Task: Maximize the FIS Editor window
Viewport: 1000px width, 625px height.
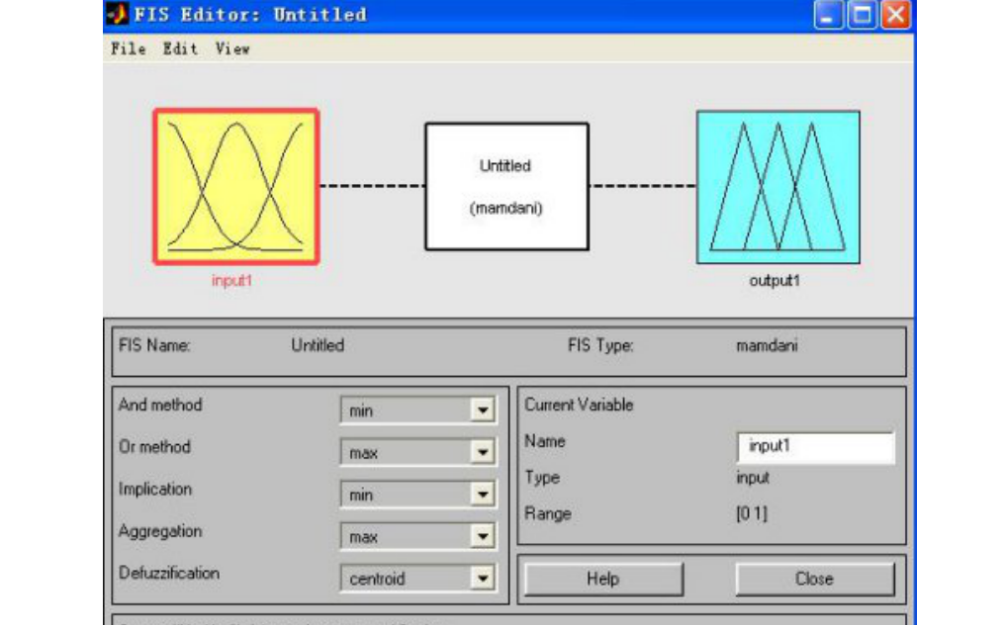Action: pos(862,15)
